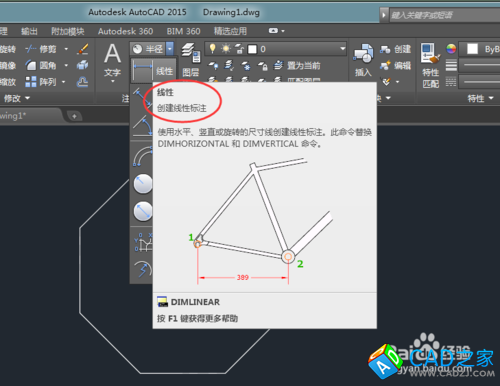Select the Fillet (圆角) tool
This screenshot has width=500, height=386.
pos(40,65)
